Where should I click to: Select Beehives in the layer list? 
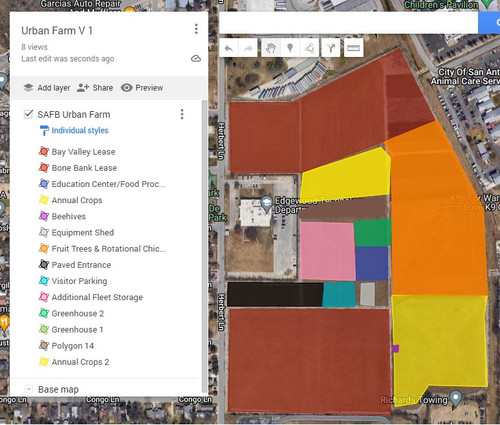[x=69, y=216]
